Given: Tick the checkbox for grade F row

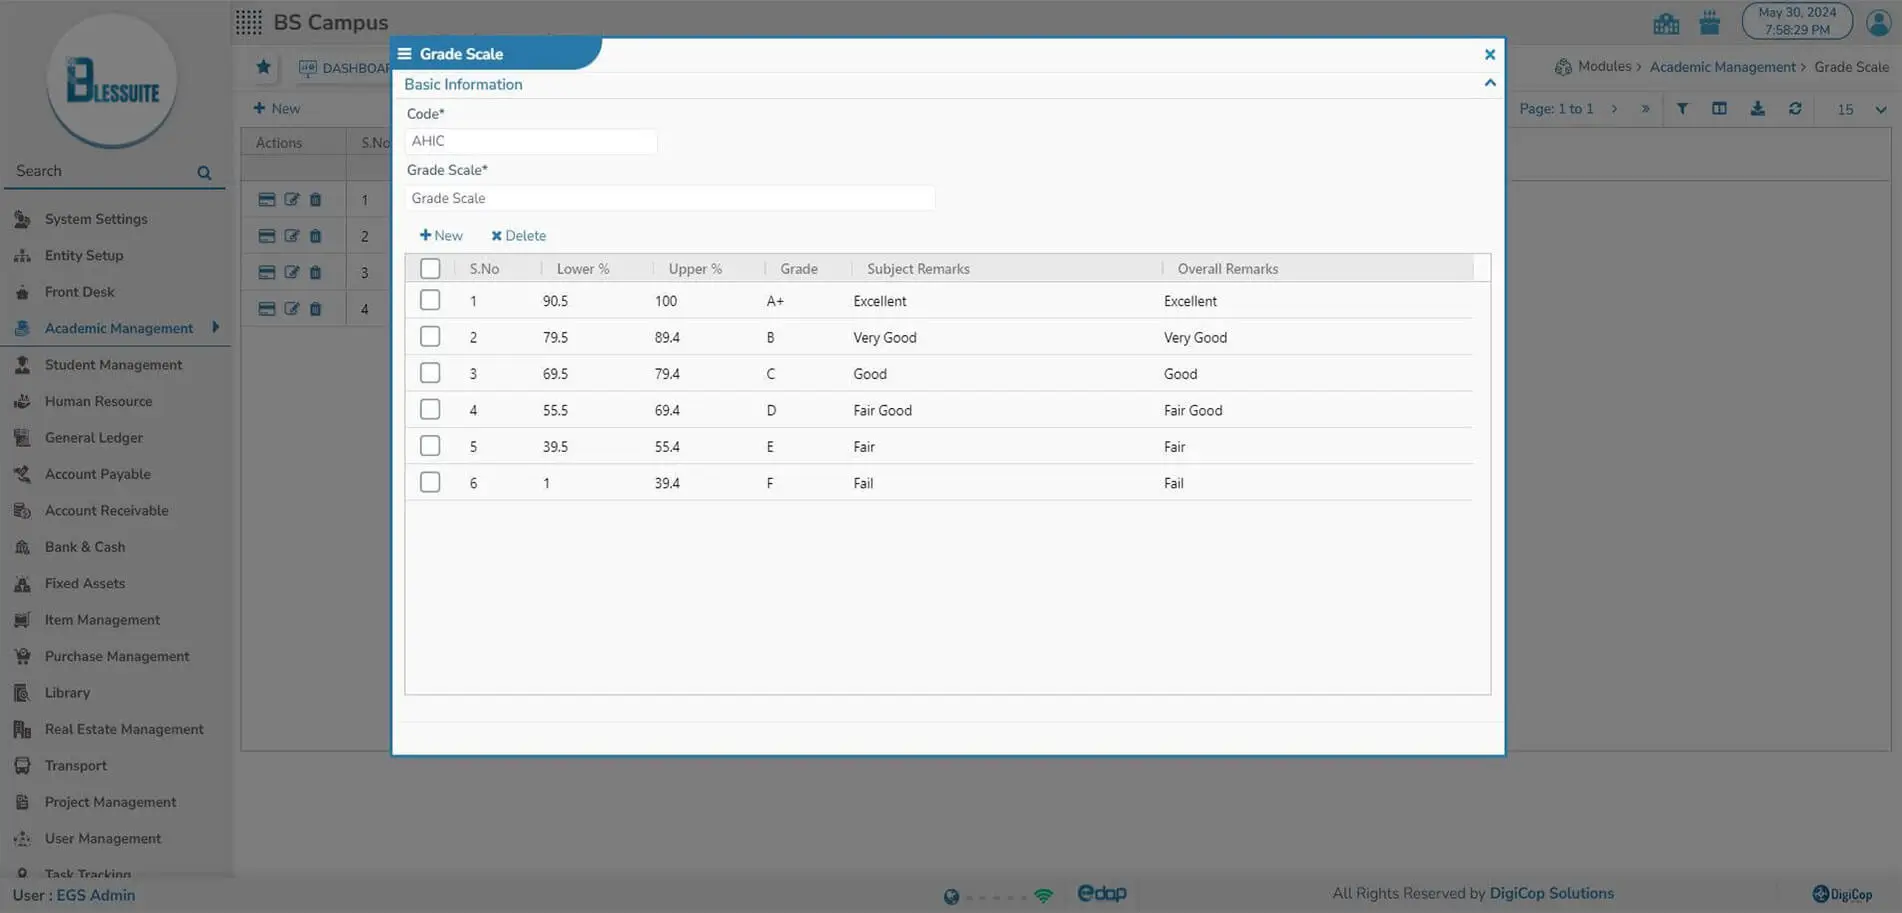Looking at the screenshot, I should 430,482.
